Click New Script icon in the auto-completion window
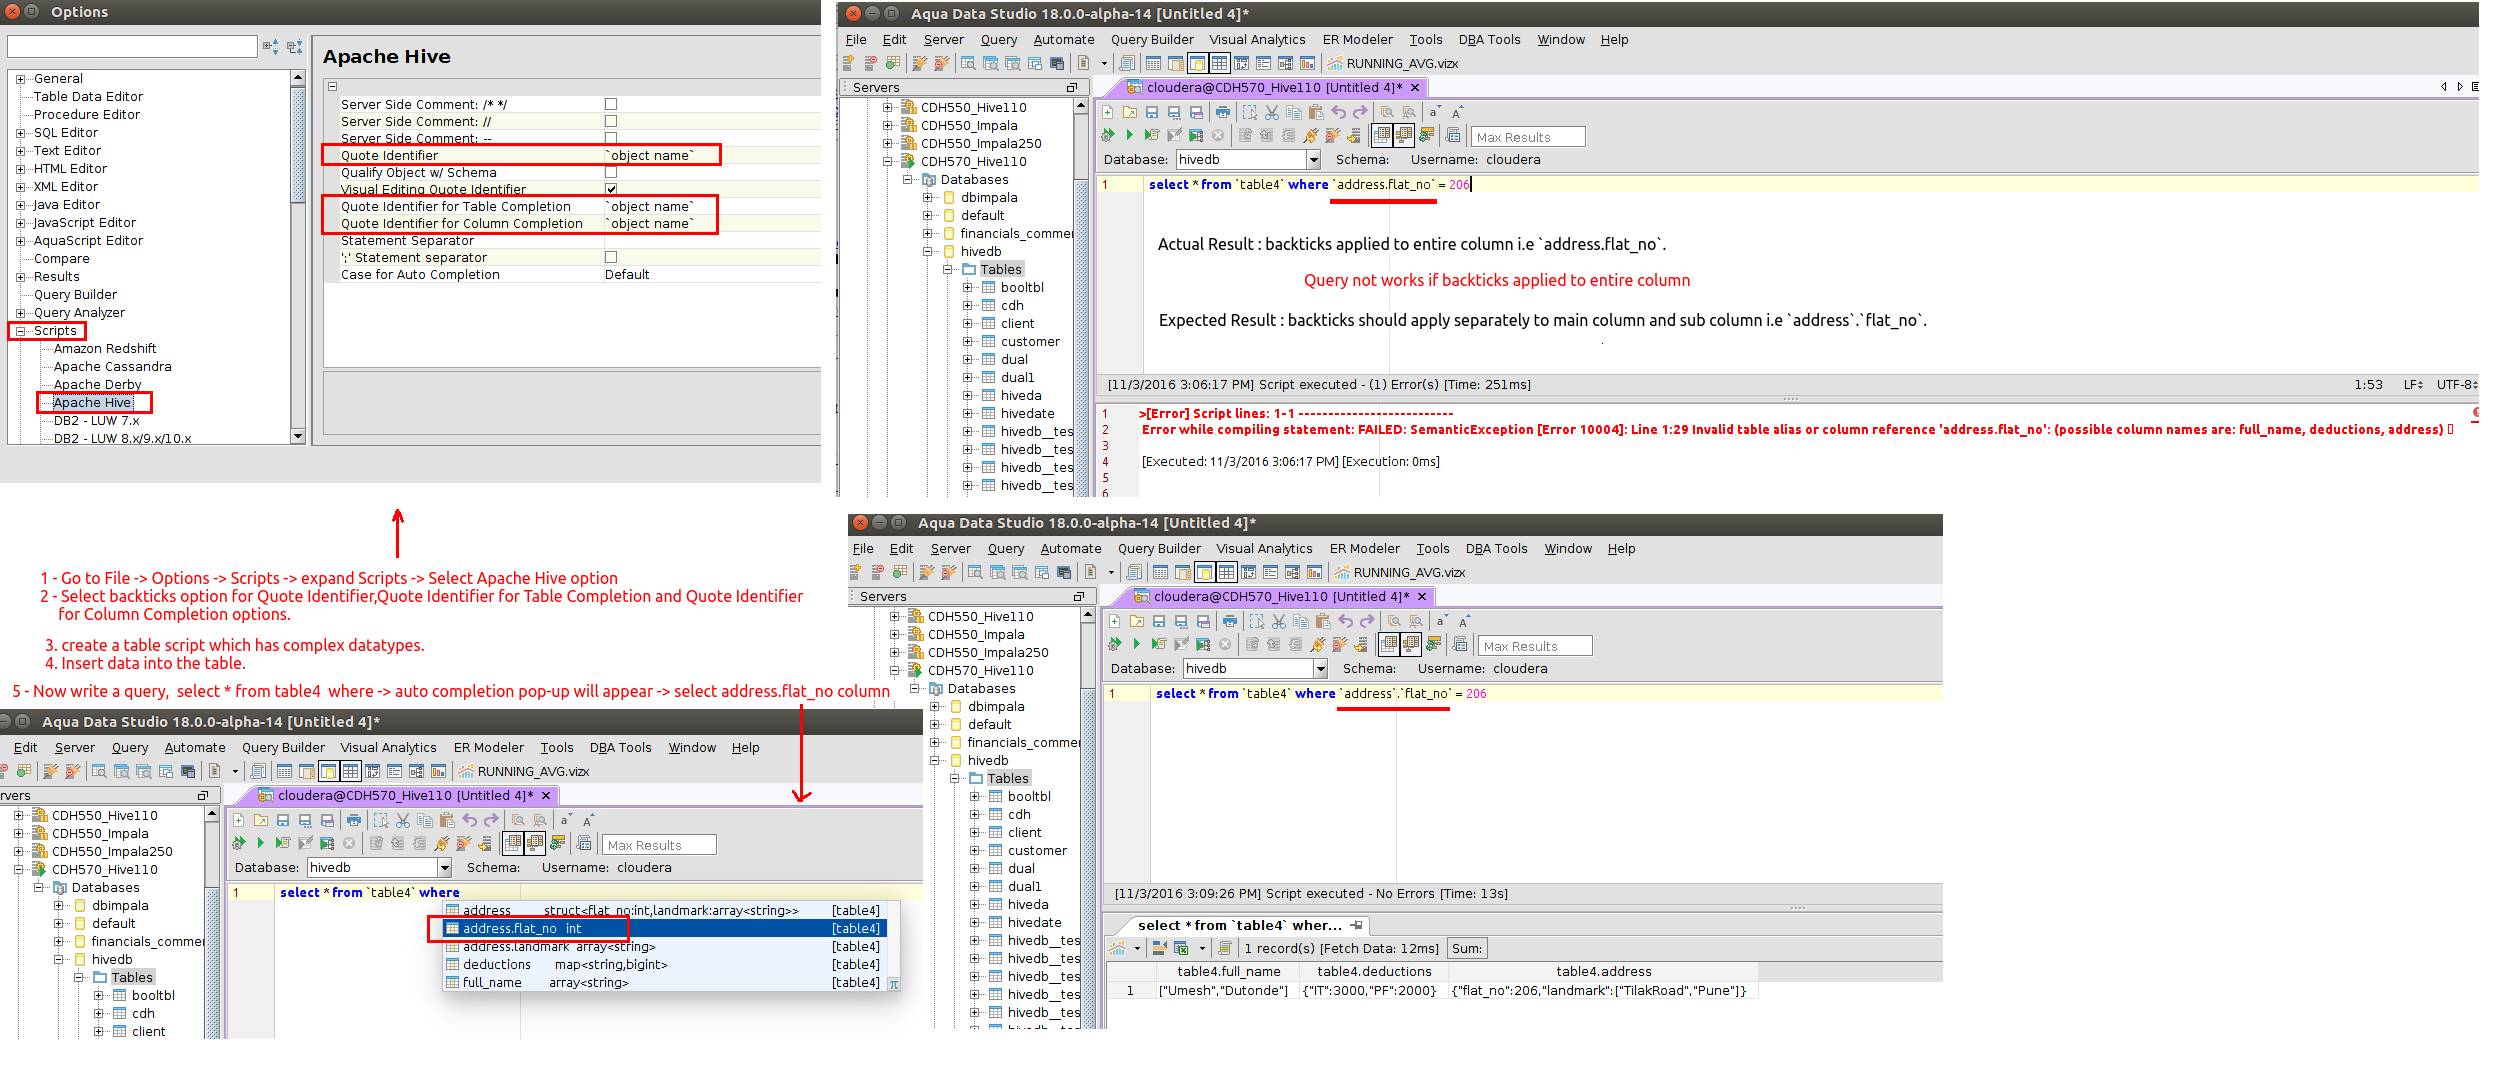The image size is (2510, 1066). coord(239,820)
